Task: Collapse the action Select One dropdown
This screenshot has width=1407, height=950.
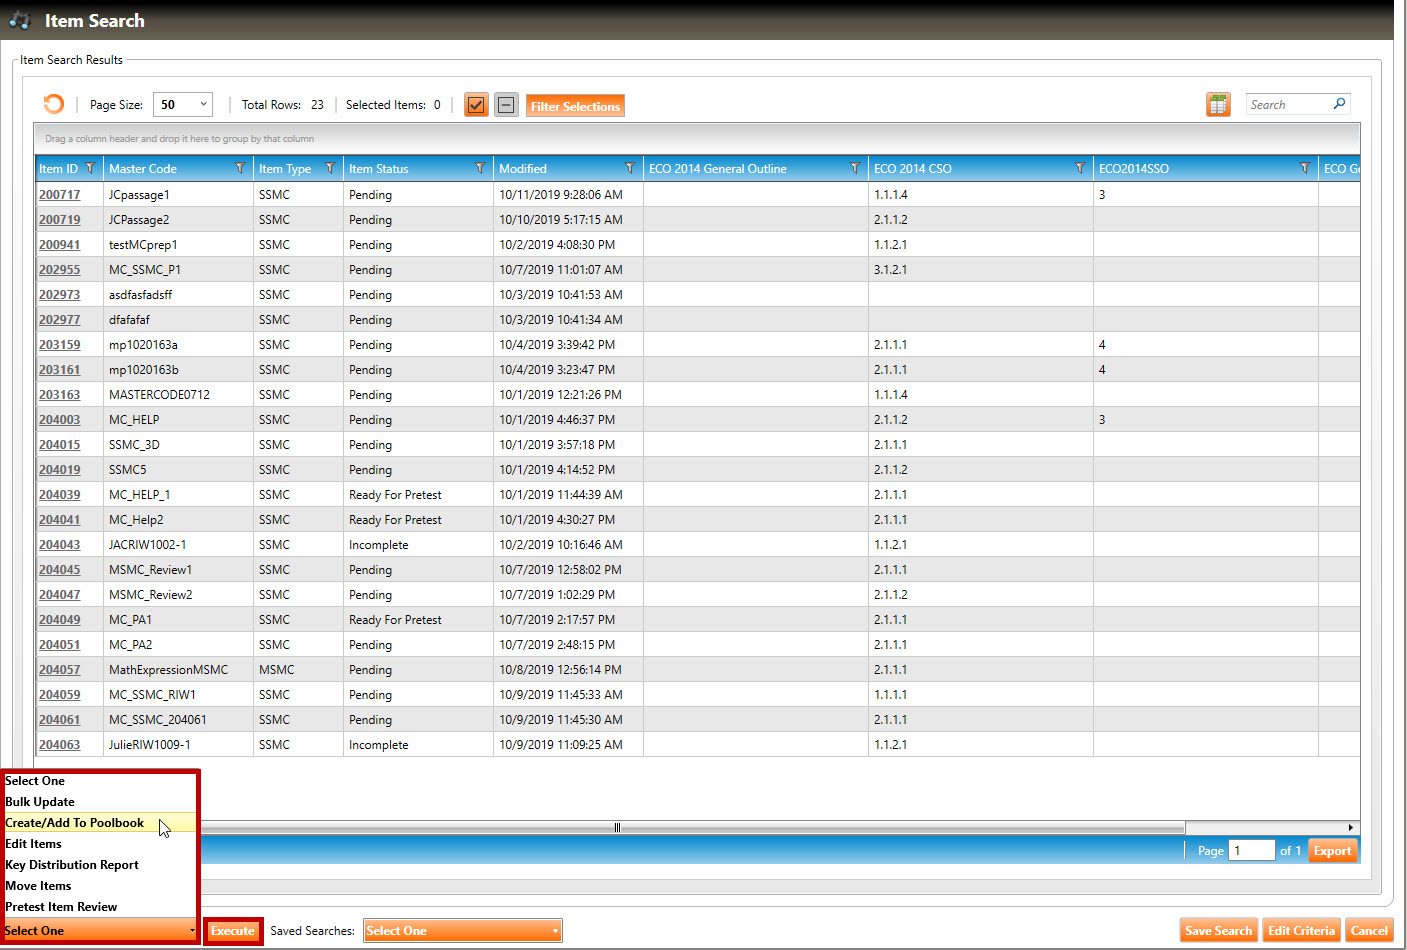Action: point(100,931)
